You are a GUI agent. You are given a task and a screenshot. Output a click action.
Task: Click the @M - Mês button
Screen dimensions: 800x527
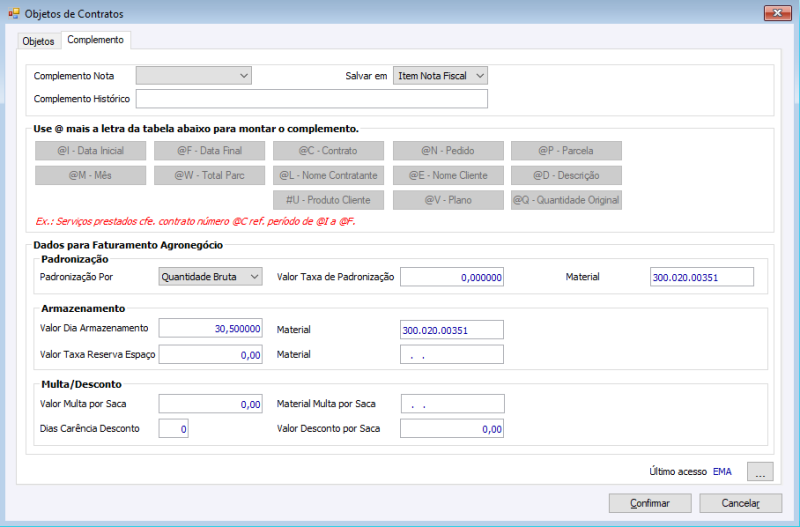coord(90,175)
